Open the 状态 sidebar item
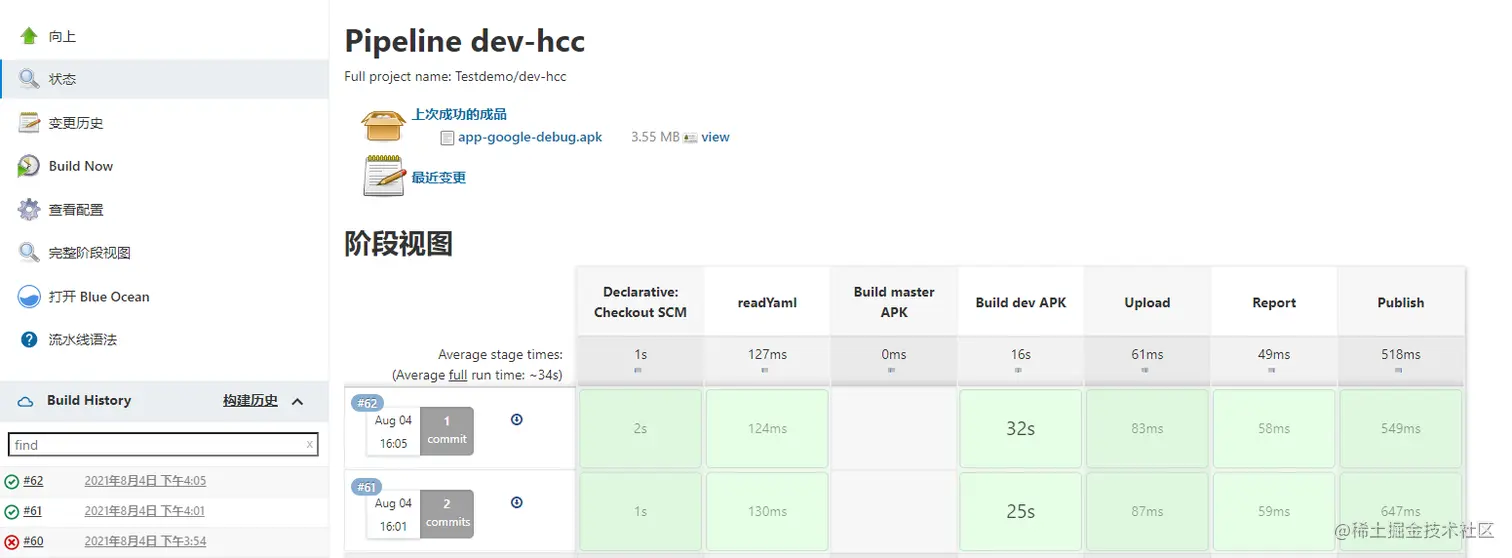1512x558 pixels. pyautogui.click(x=62, y=79)
